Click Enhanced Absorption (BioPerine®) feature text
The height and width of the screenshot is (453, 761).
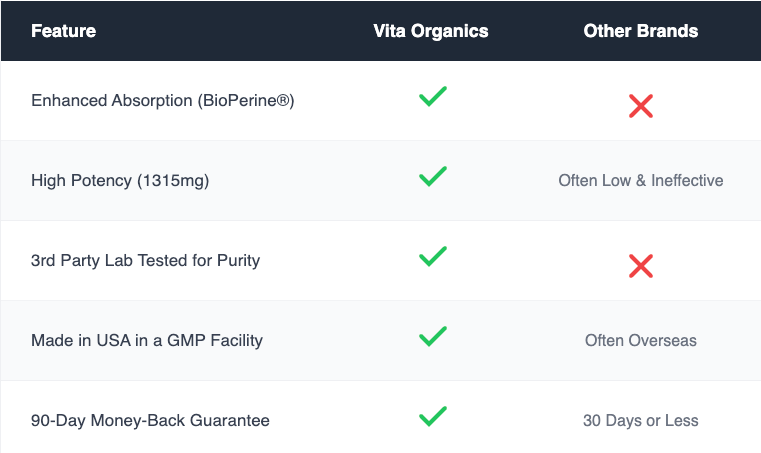[x=163, y=101]
